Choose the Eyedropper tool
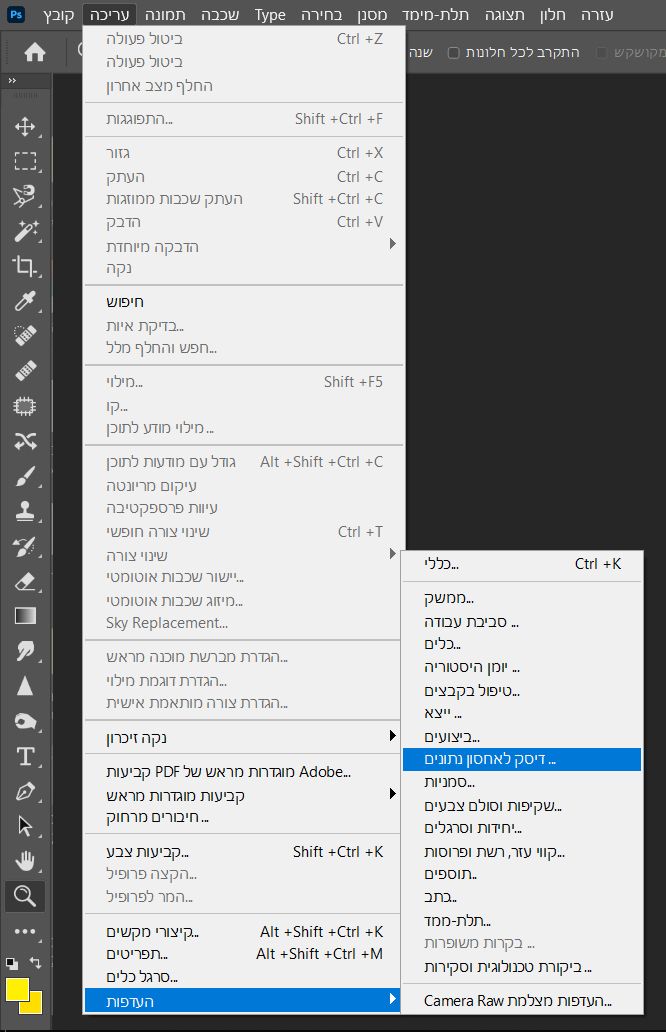This screenshot has height=1032, width=666. [x=25, y=301]
